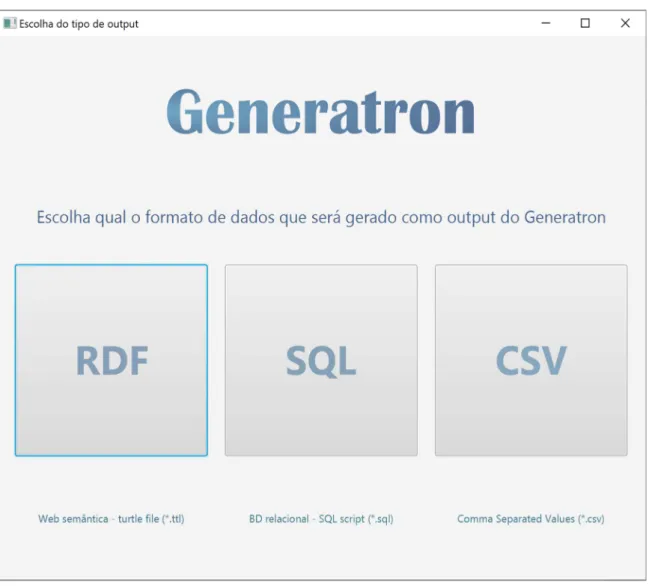Click the (*.sql) extension text
The height and width of the screenshot is (586, 649).
[380, 519]
